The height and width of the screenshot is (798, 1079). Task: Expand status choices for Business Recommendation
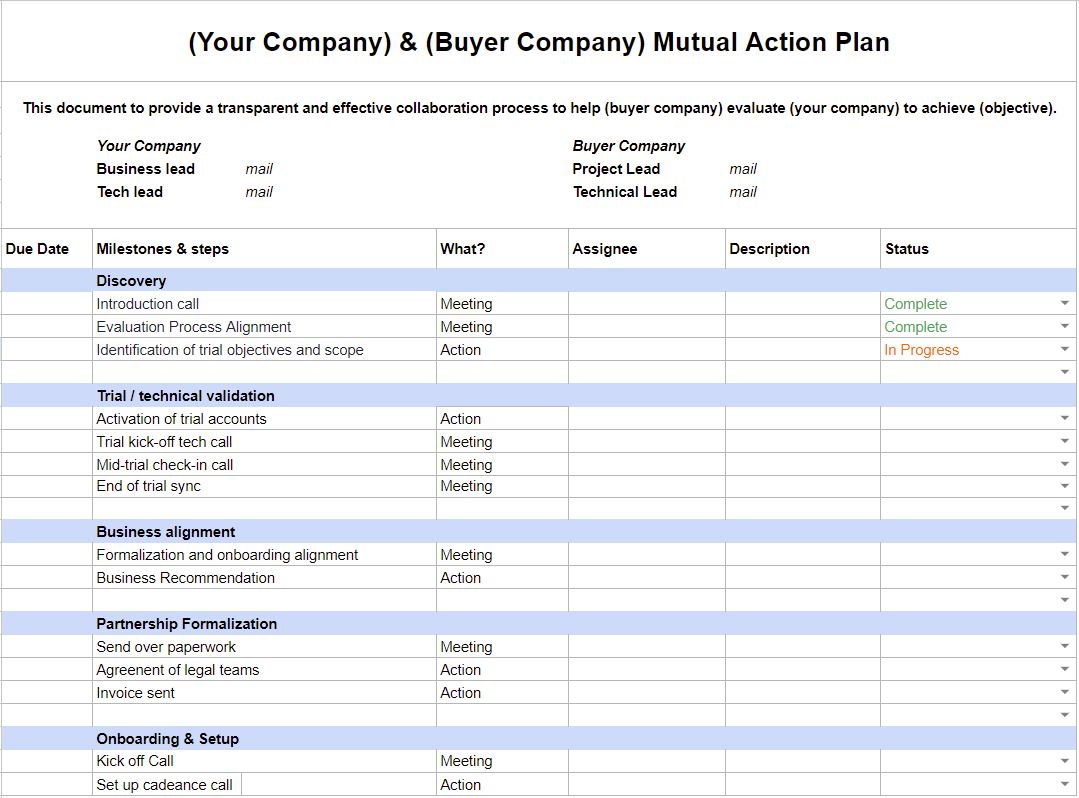click(1064, 576)
